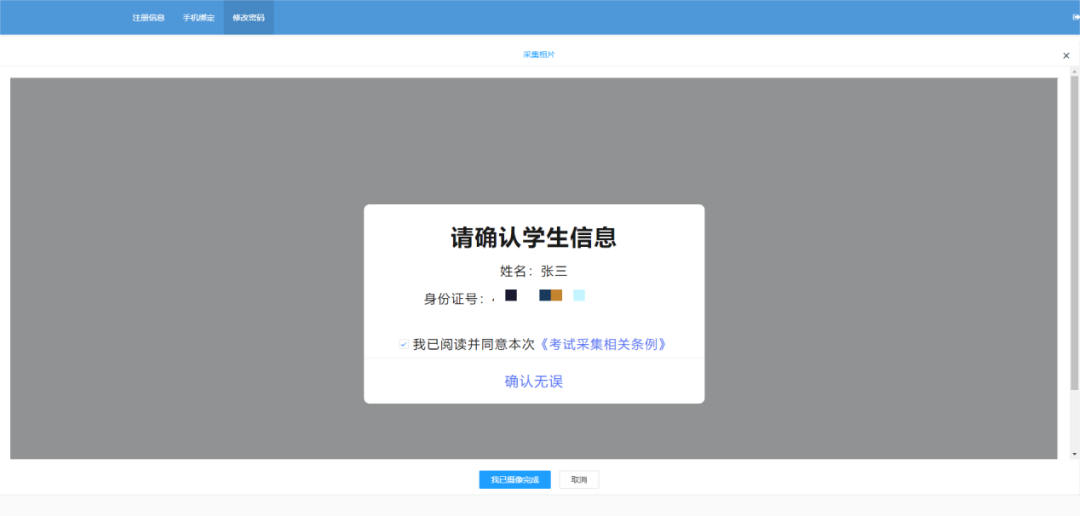Viewport: 1080px width, 516px height.
Task: Toggle the 我已阅读并同意 agreement checkbox
Action: (404, 344)
